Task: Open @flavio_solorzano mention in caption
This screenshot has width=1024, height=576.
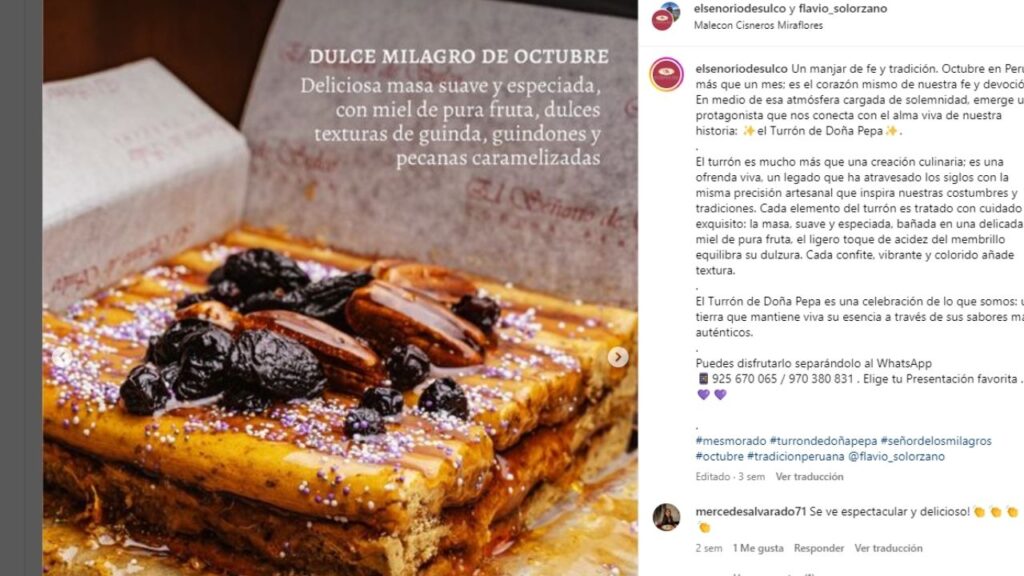Action: [896, 456]
